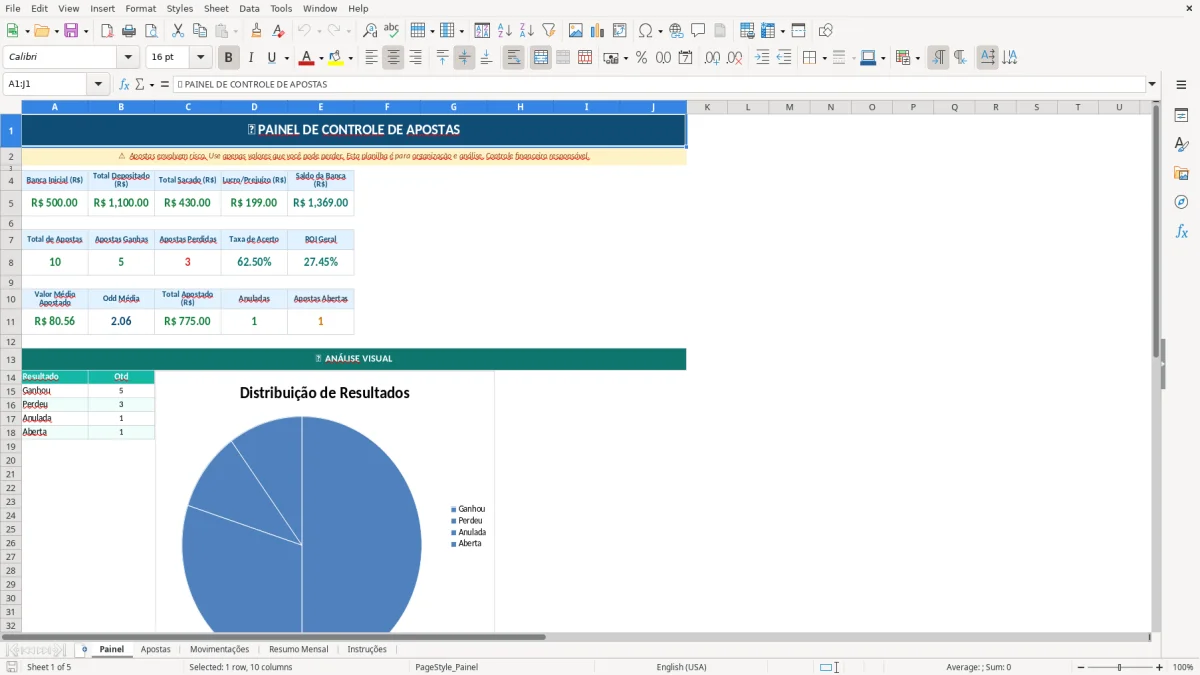1200x675 pixels.
Task: Click Sort Ascending icon
Action: (505, 31)
